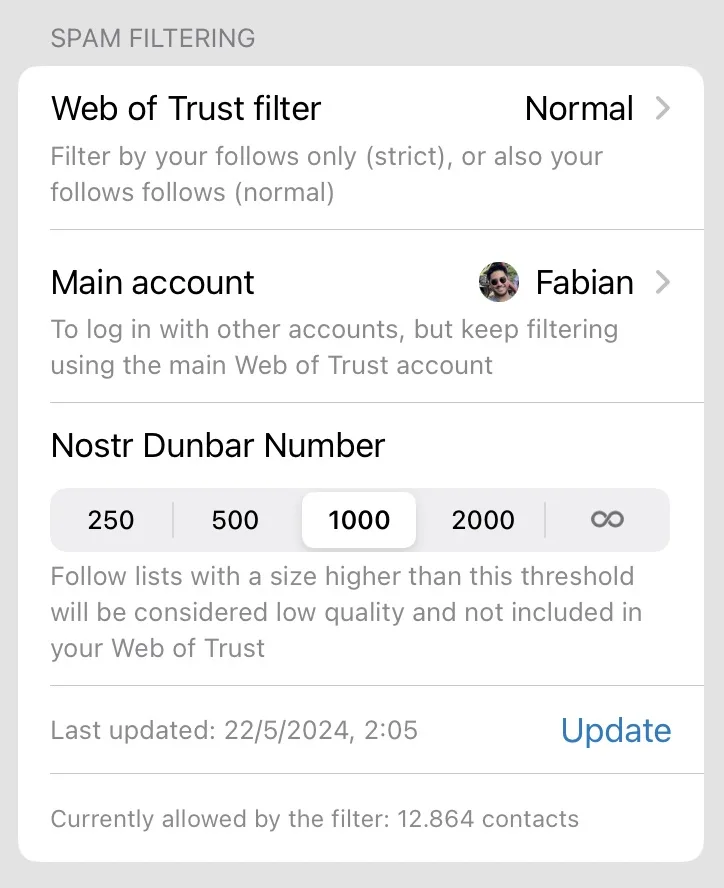Viewport: 724px width, 888px height.
Task: Tap the Fabian account name
Action: [x=584, y=283]
